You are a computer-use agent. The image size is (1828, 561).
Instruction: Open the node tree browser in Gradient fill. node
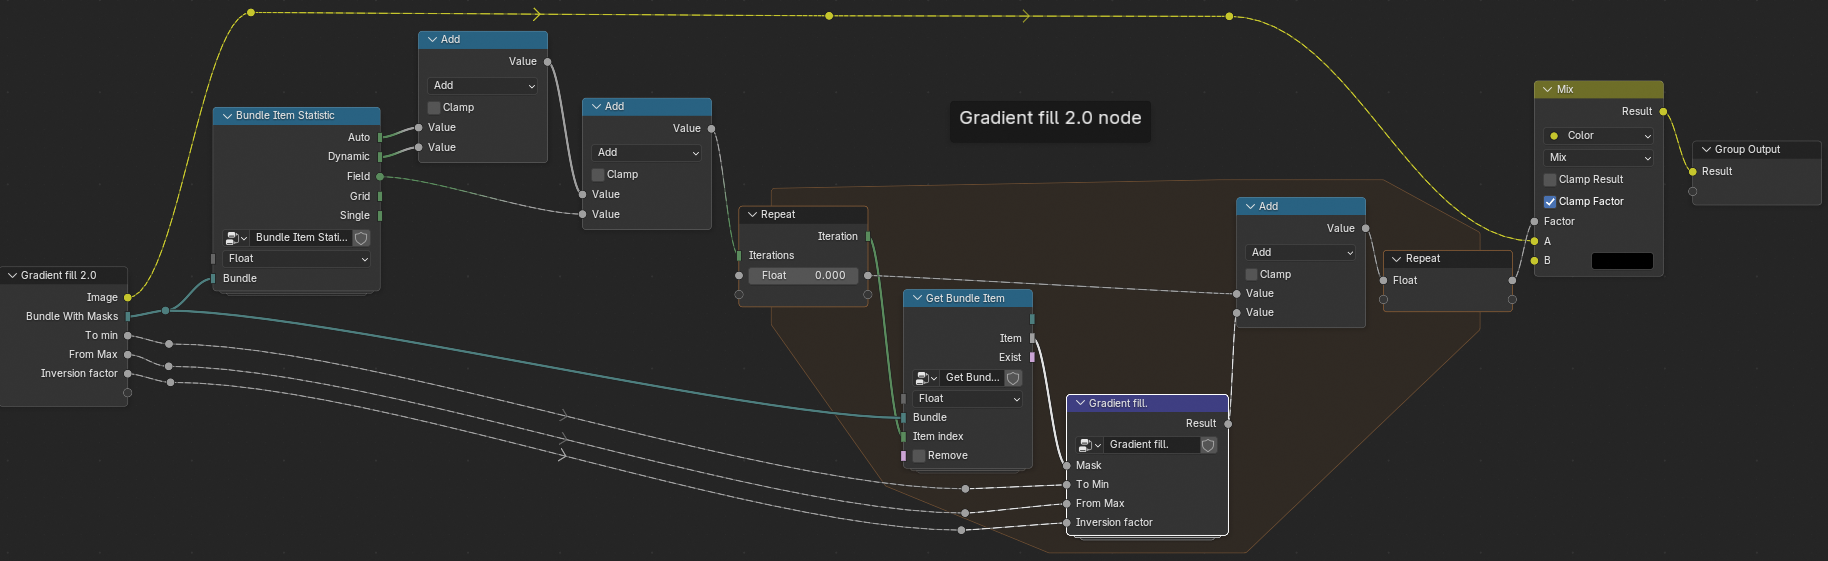pyautogui.click(x=1090, y=445)
